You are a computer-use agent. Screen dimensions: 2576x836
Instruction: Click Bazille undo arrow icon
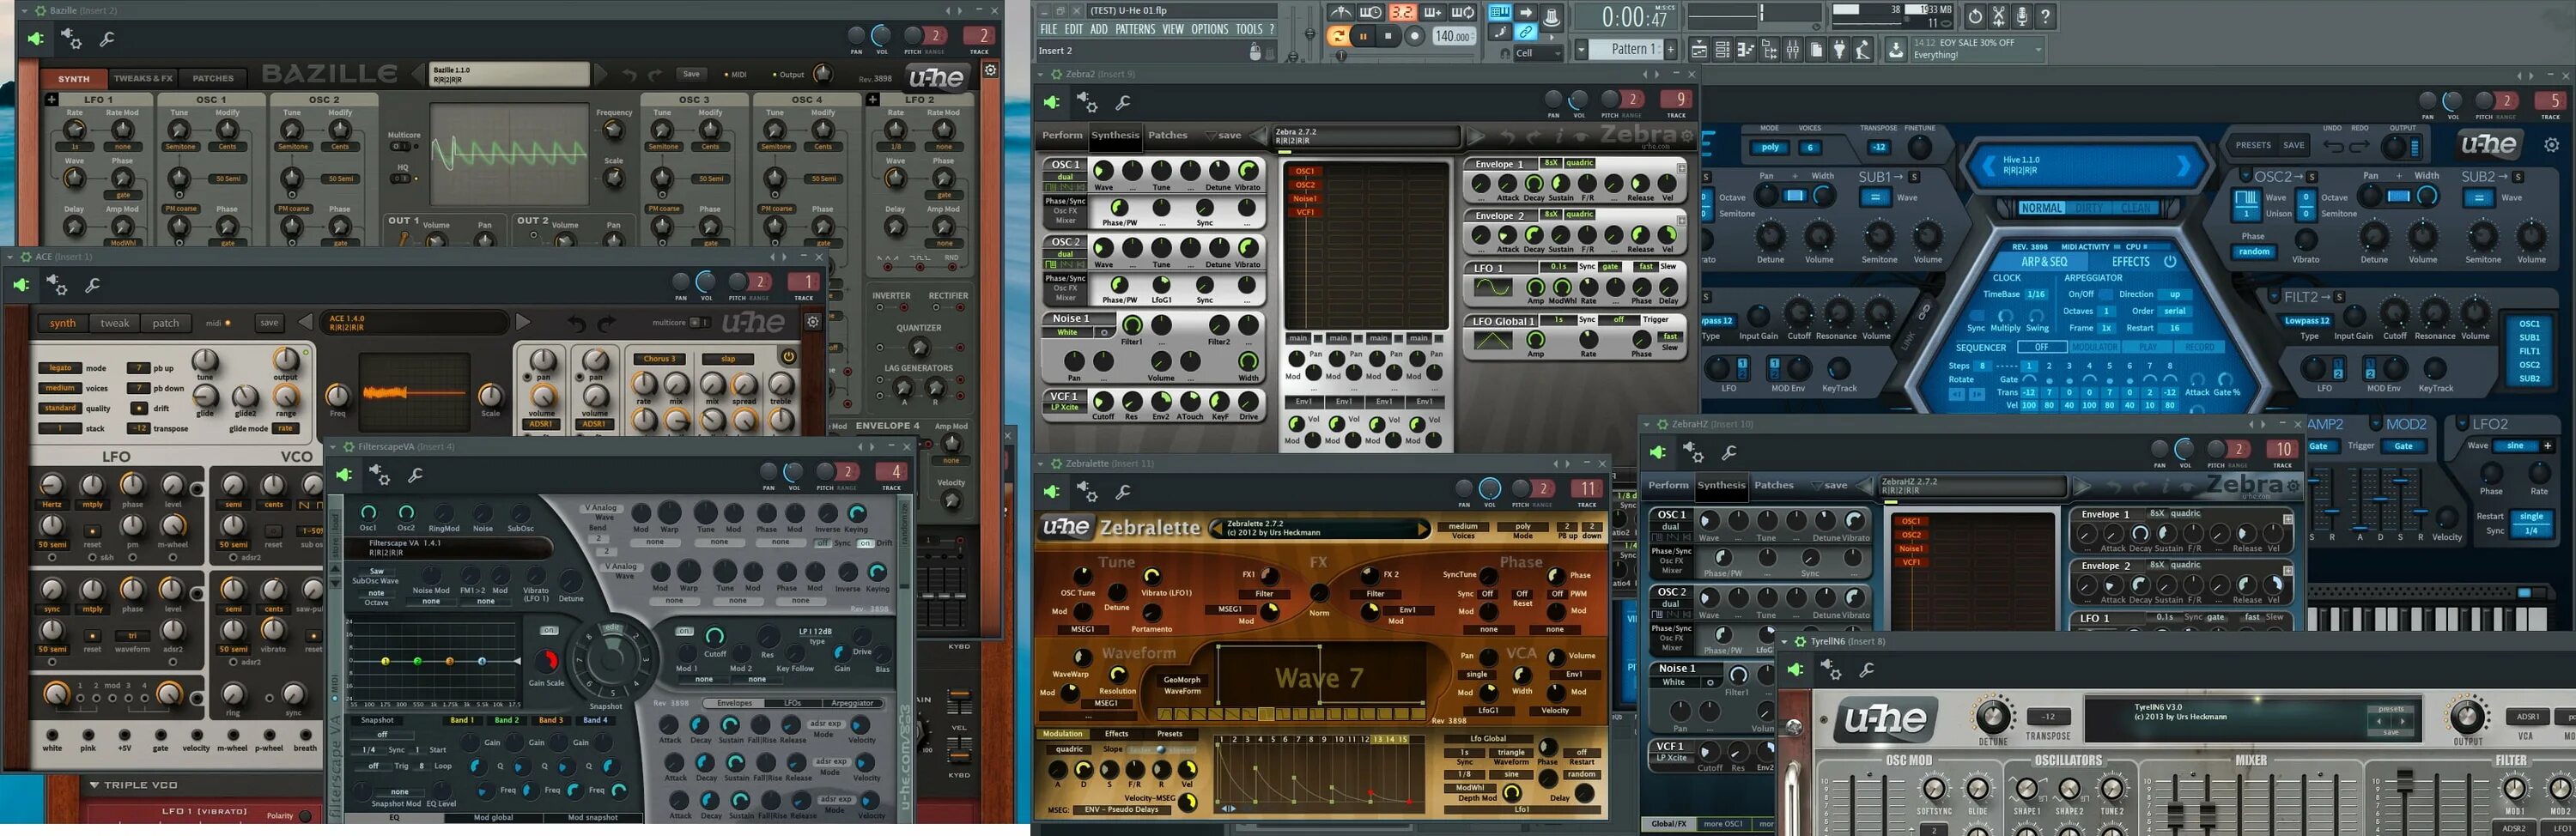629,75
